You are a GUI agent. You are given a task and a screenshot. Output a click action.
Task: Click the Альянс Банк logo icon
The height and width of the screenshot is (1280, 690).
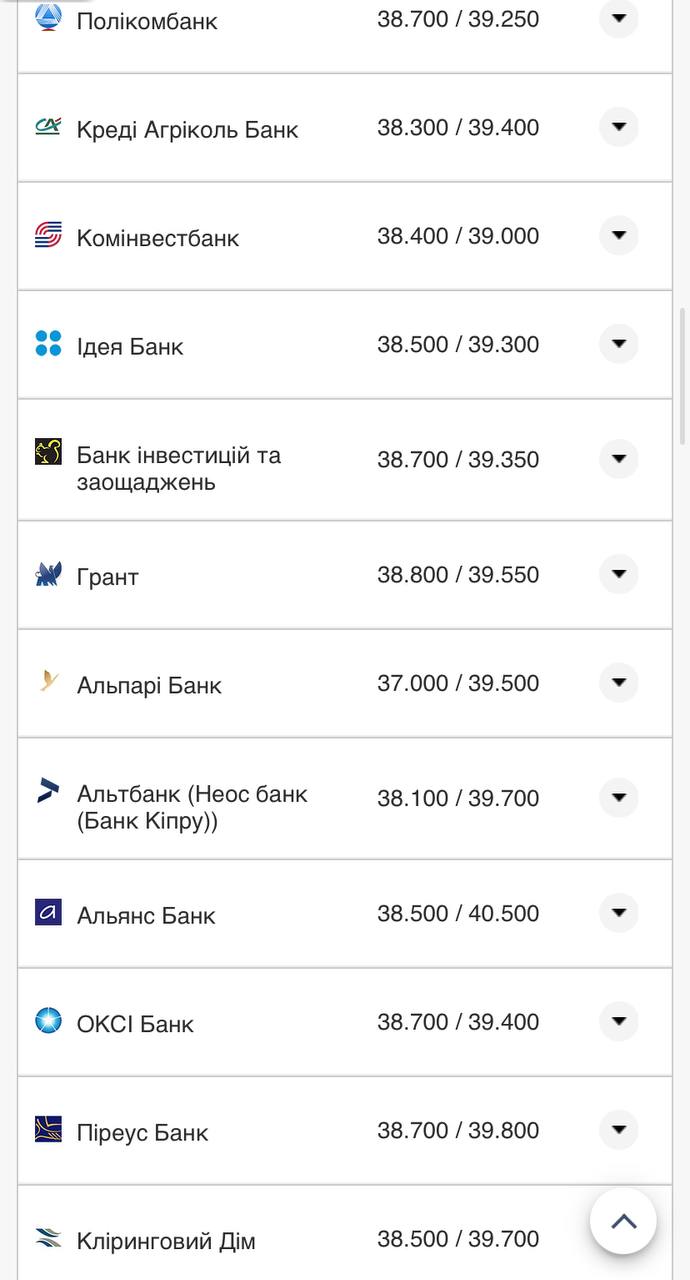point(48,912)
